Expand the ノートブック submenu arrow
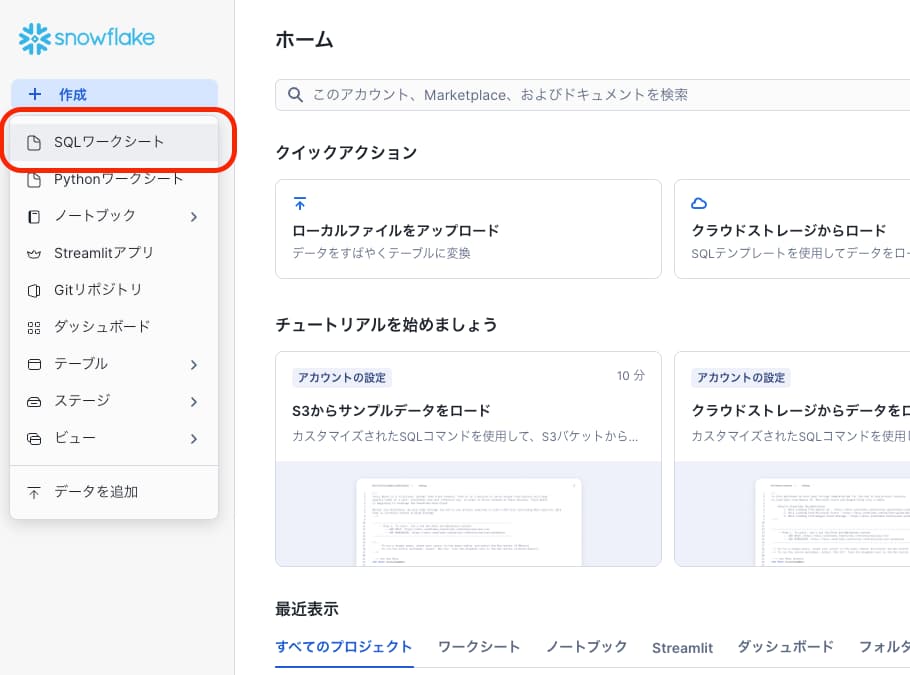This screenshot has width=910, height=675. pos(194,217)
